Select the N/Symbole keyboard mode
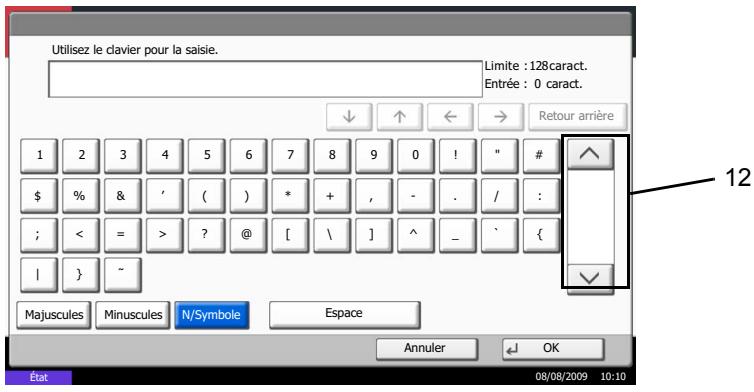 pos(212,315)
